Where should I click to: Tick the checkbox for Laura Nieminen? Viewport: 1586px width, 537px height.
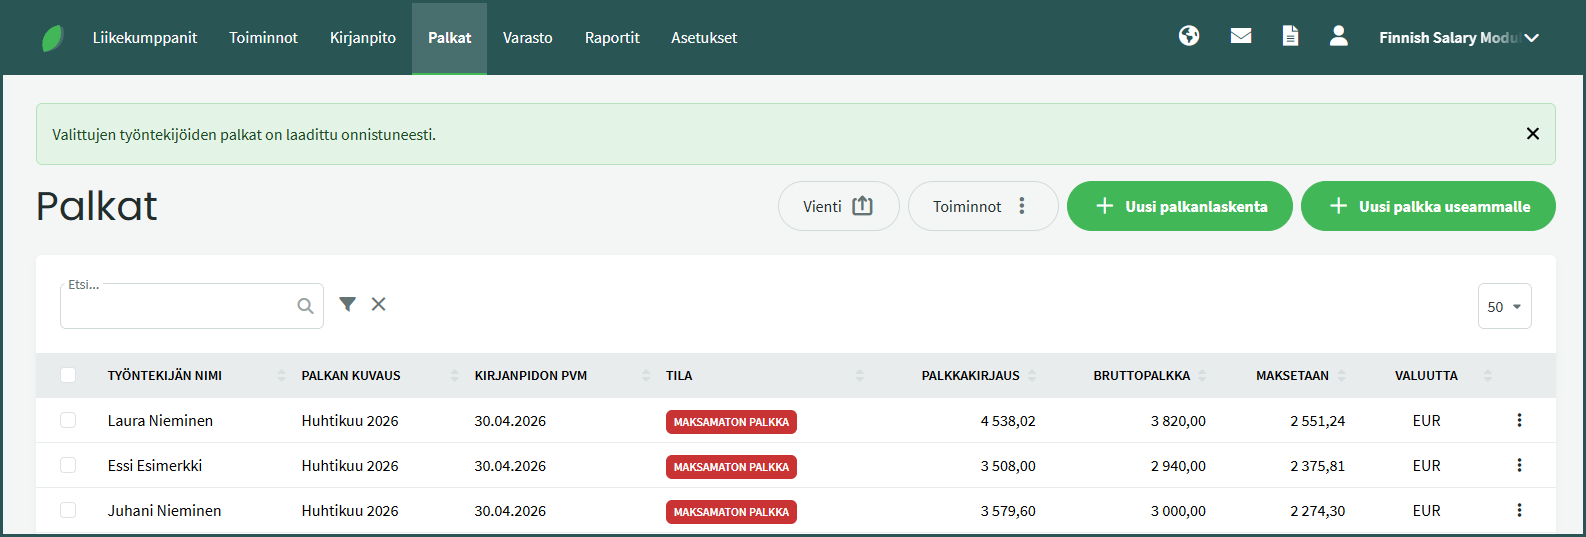[x=68, y=421]
